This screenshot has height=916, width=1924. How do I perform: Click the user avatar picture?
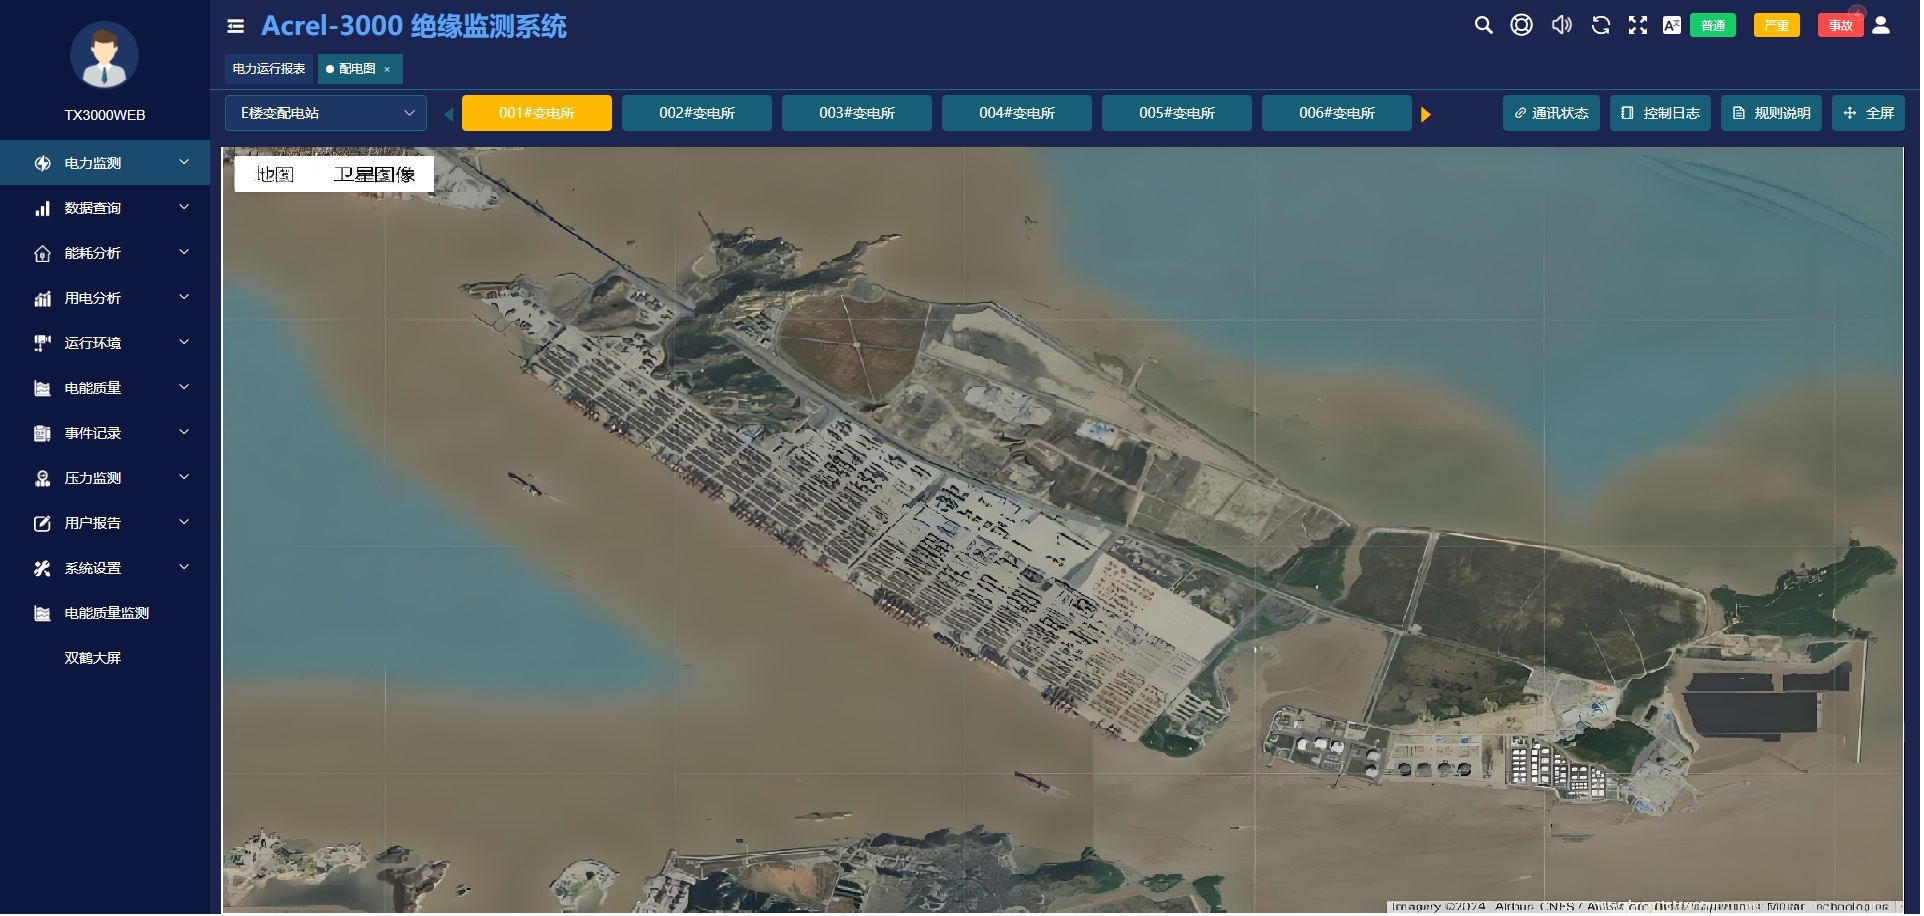pos(105,55)
